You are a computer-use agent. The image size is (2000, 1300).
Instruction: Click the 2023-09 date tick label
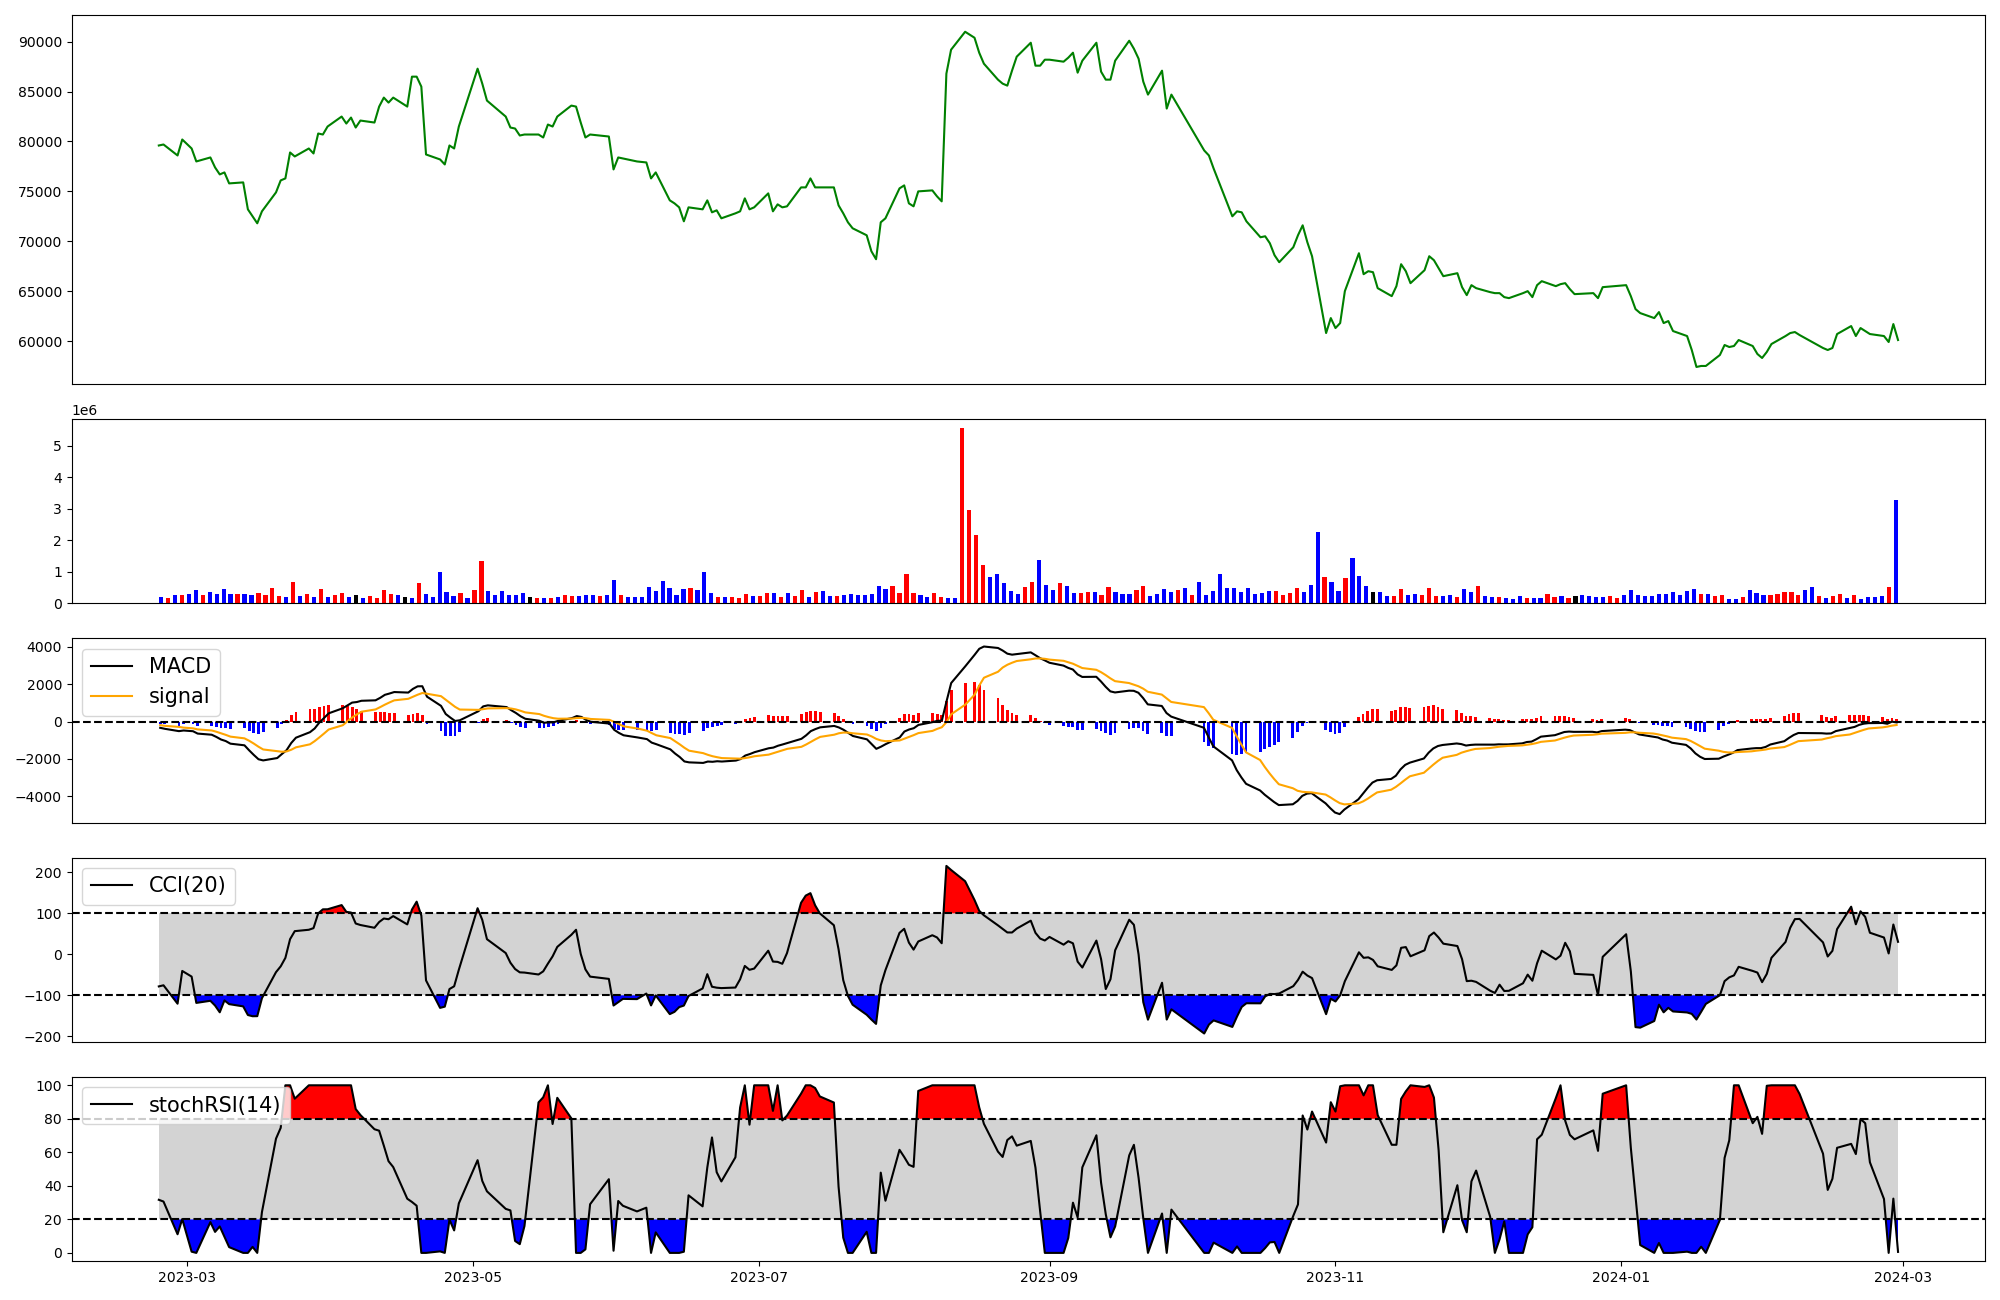(1050, 1277)
